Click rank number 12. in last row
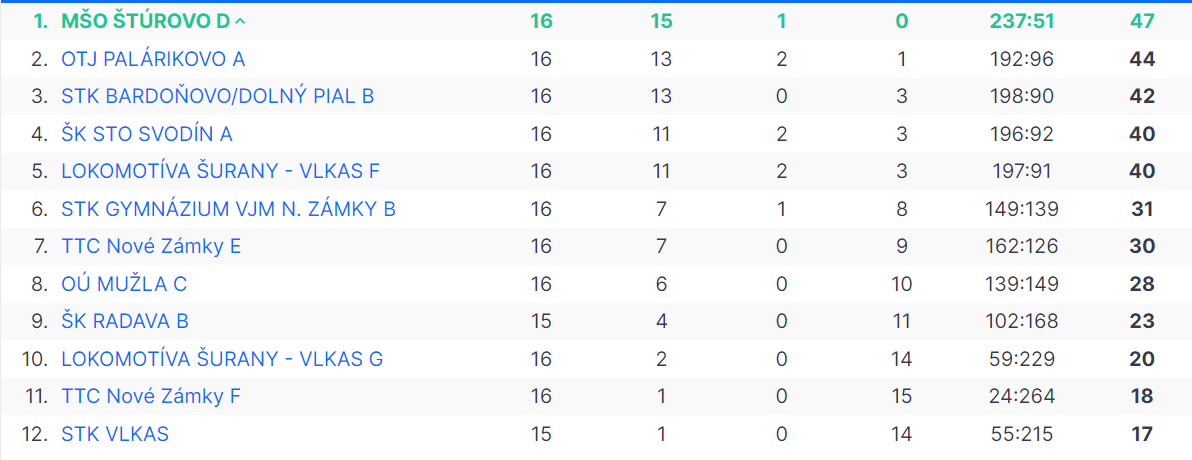The height and width of the screenshot is (460, 1192). 36,434
